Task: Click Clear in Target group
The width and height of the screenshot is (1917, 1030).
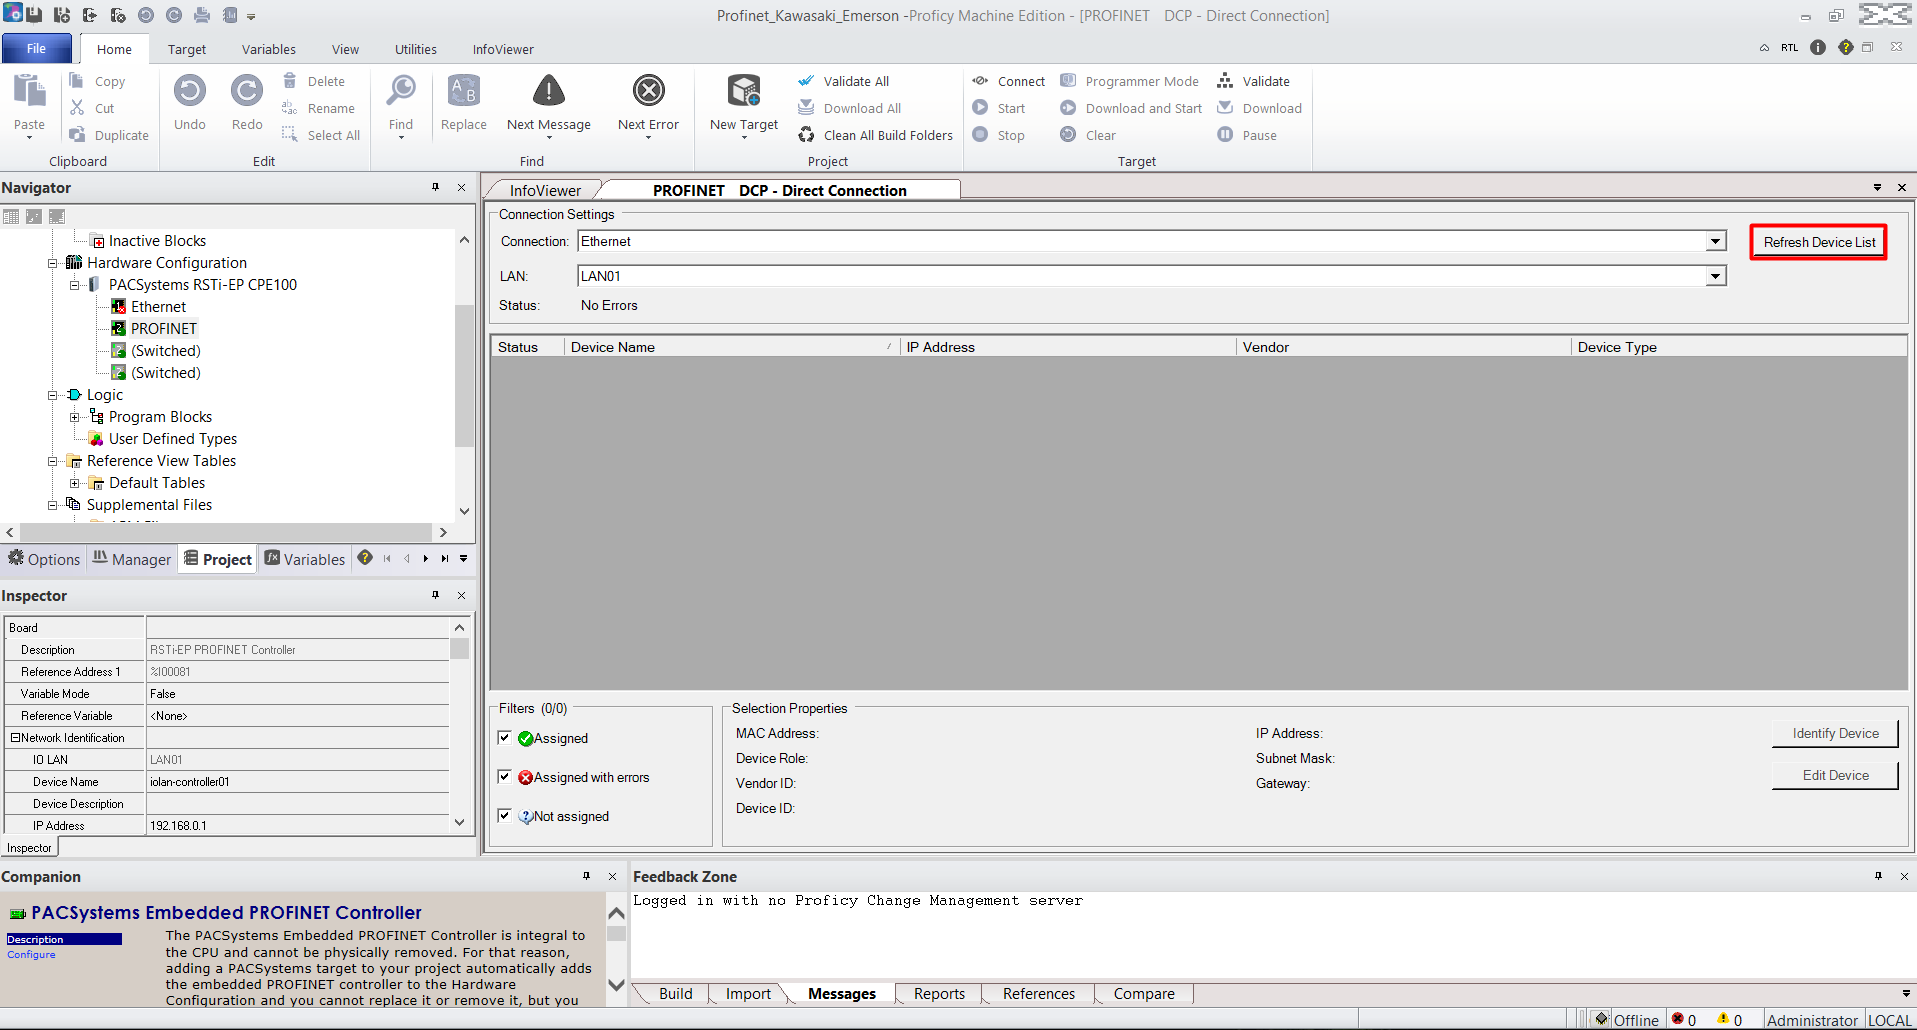Action: (x=1088, y=135)
